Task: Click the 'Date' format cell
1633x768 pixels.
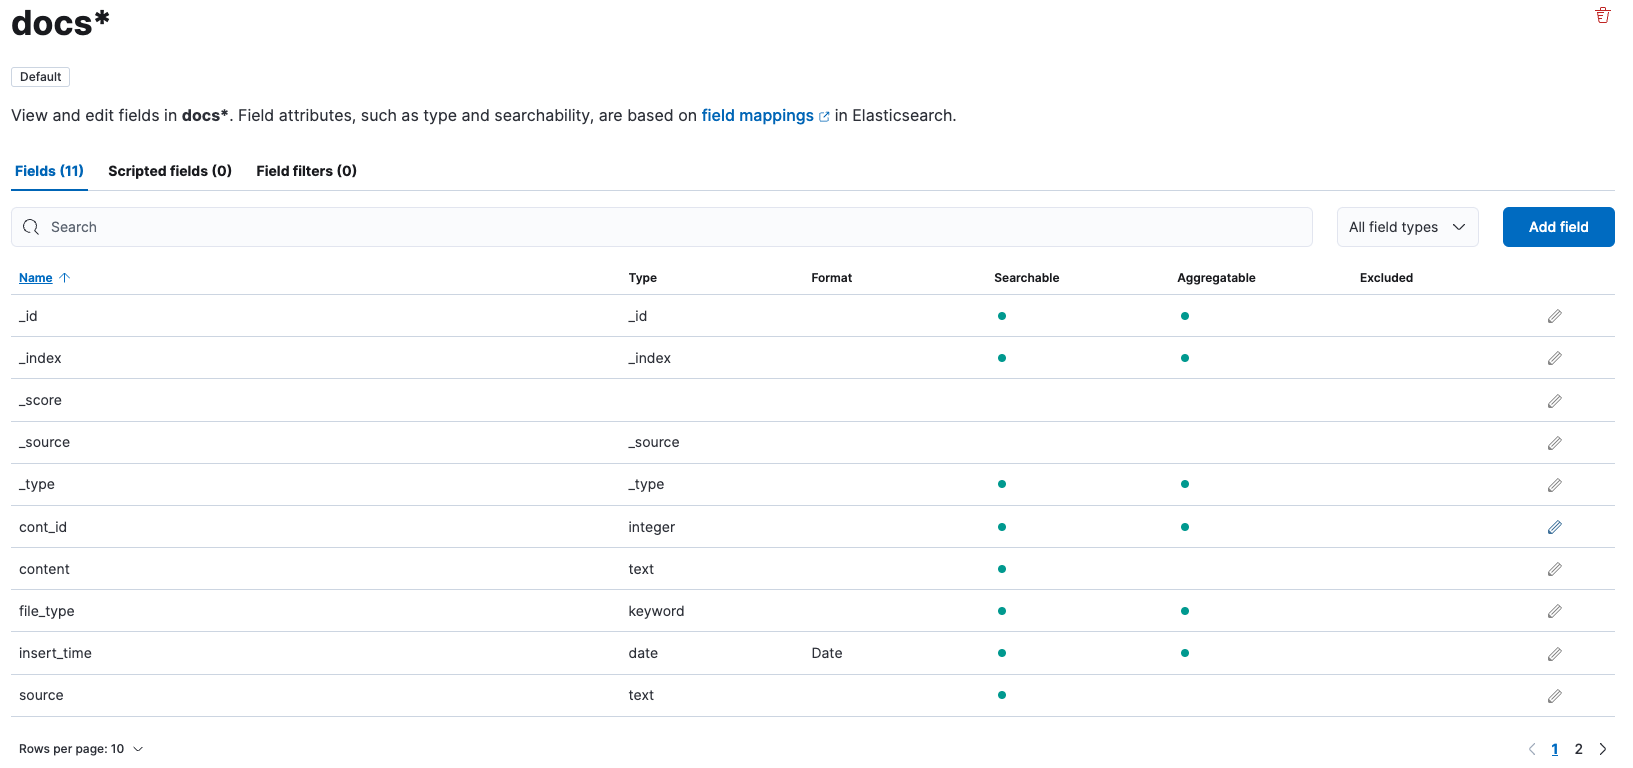Action: pyautogui.click(x=827, y=653)
